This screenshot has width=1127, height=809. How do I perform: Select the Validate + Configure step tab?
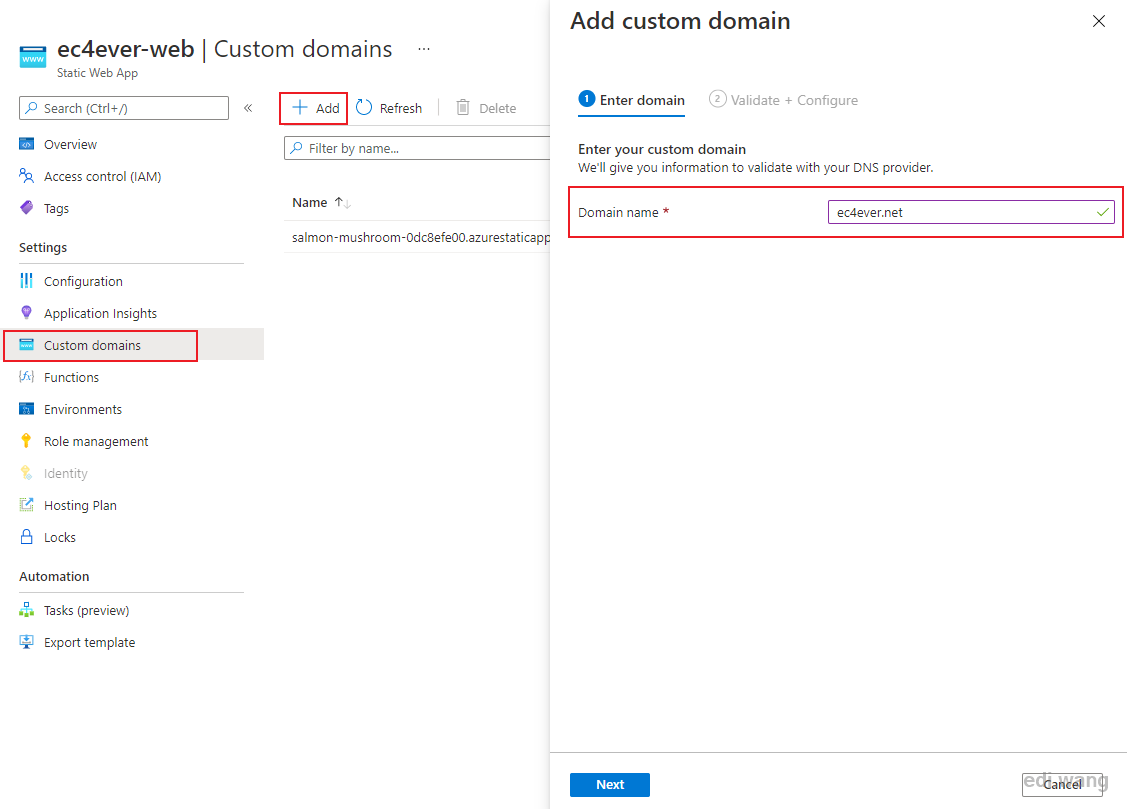pyautogui.click(x=783, y=100)
